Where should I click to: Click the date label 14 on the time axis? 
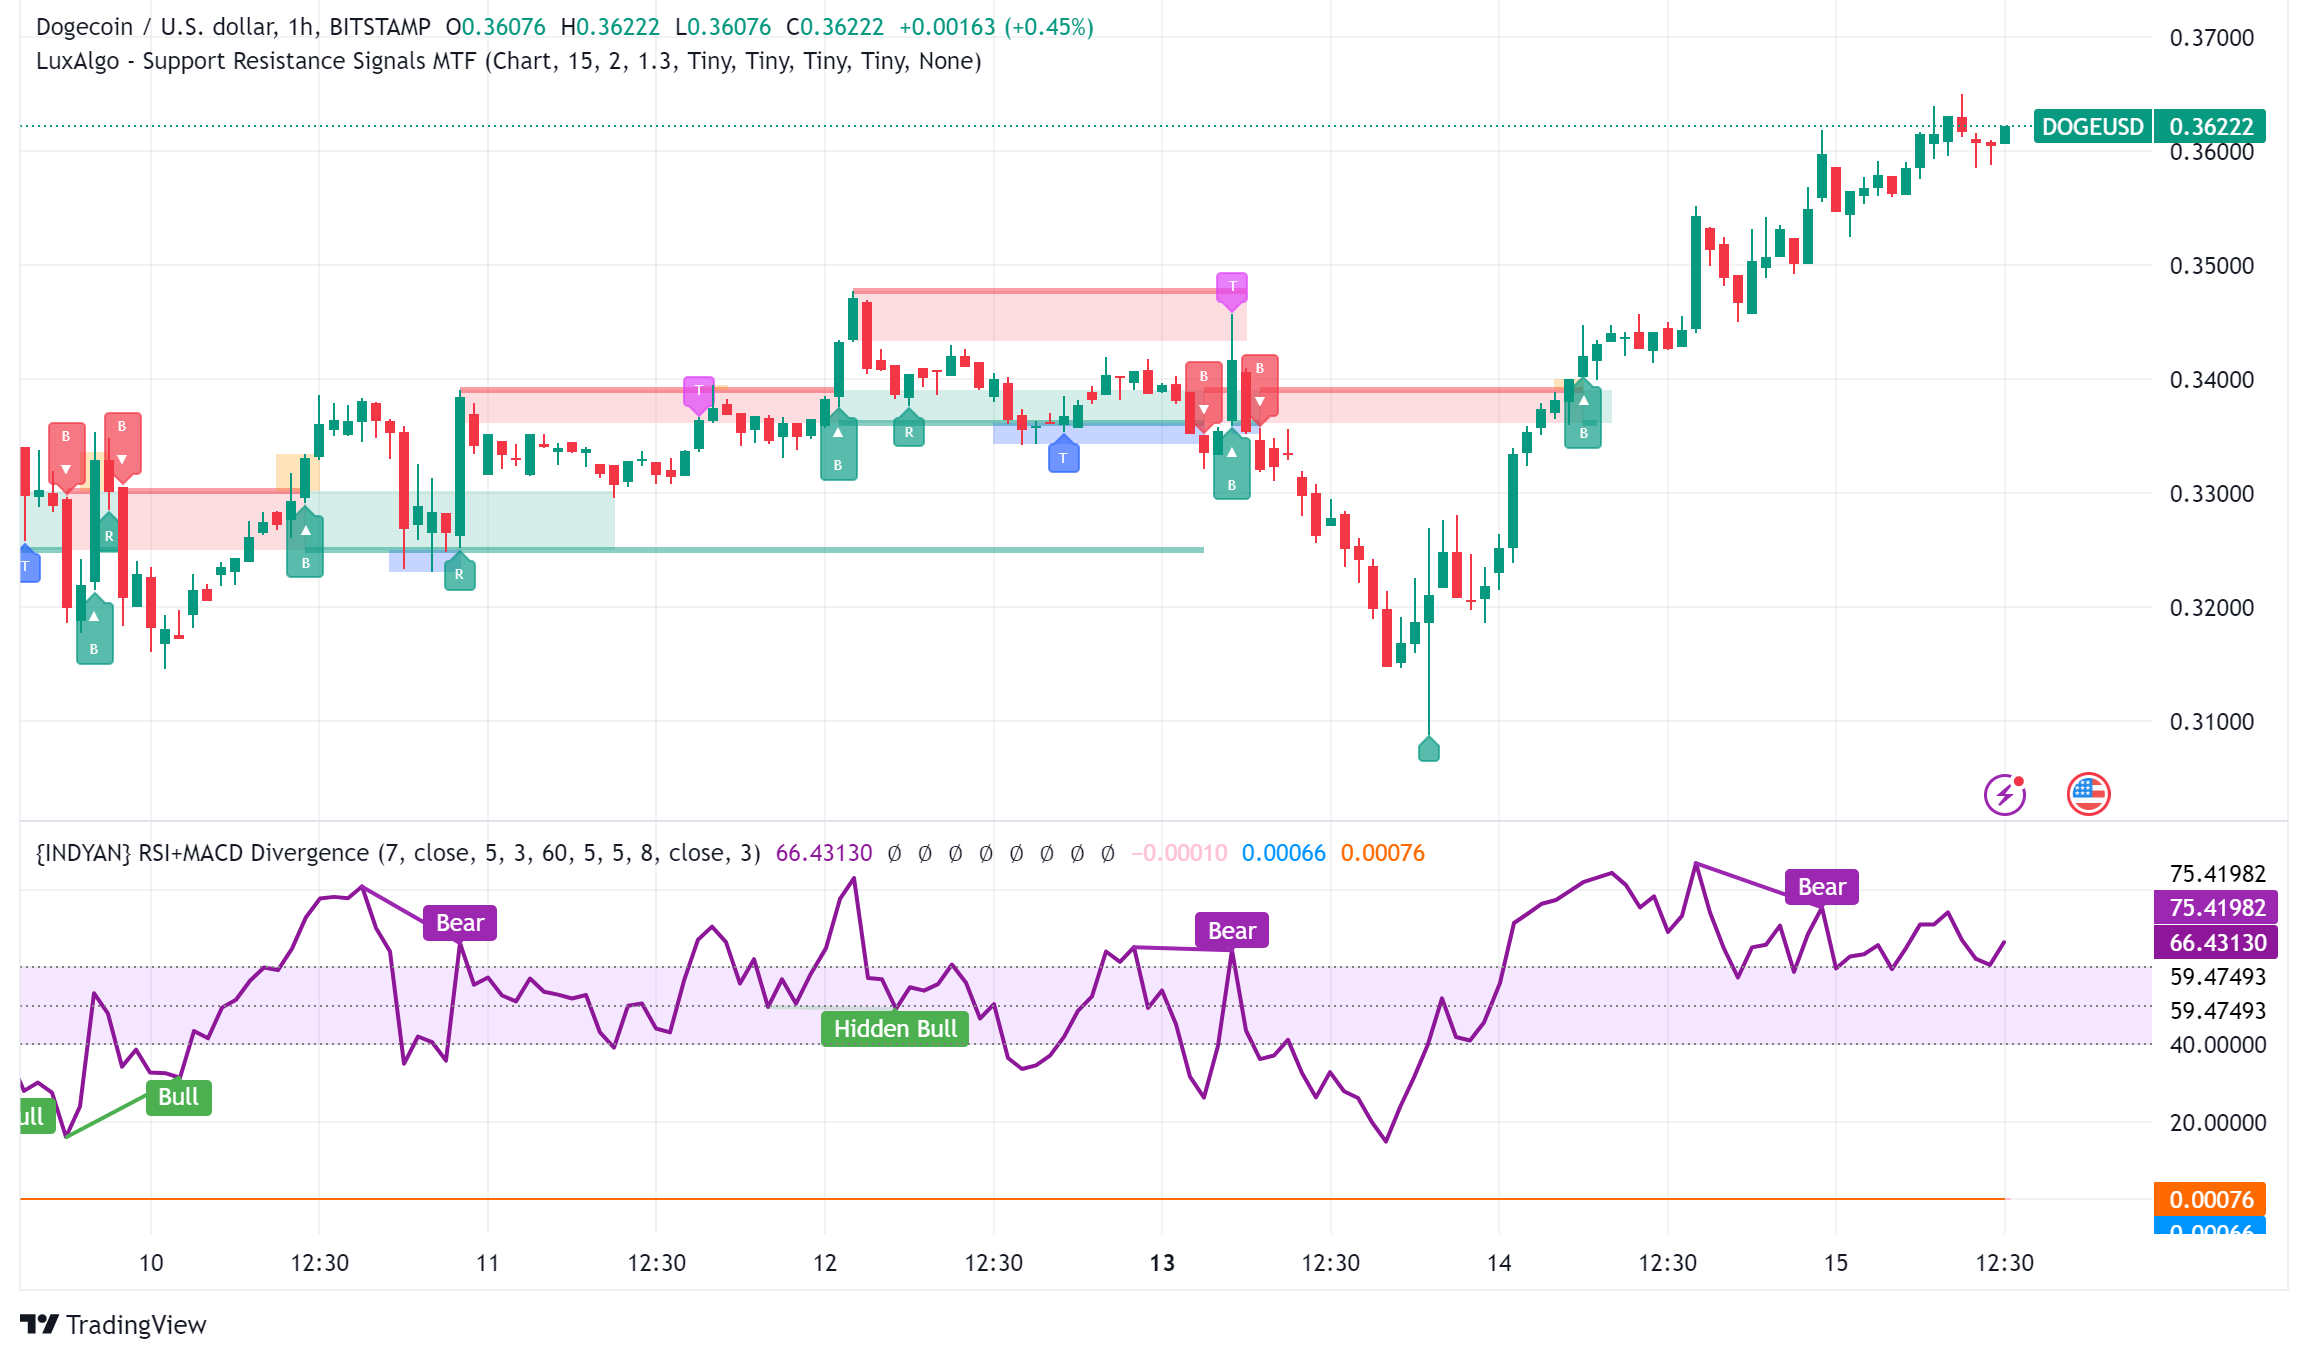pyautogui.click(x=1499, y=1263)
